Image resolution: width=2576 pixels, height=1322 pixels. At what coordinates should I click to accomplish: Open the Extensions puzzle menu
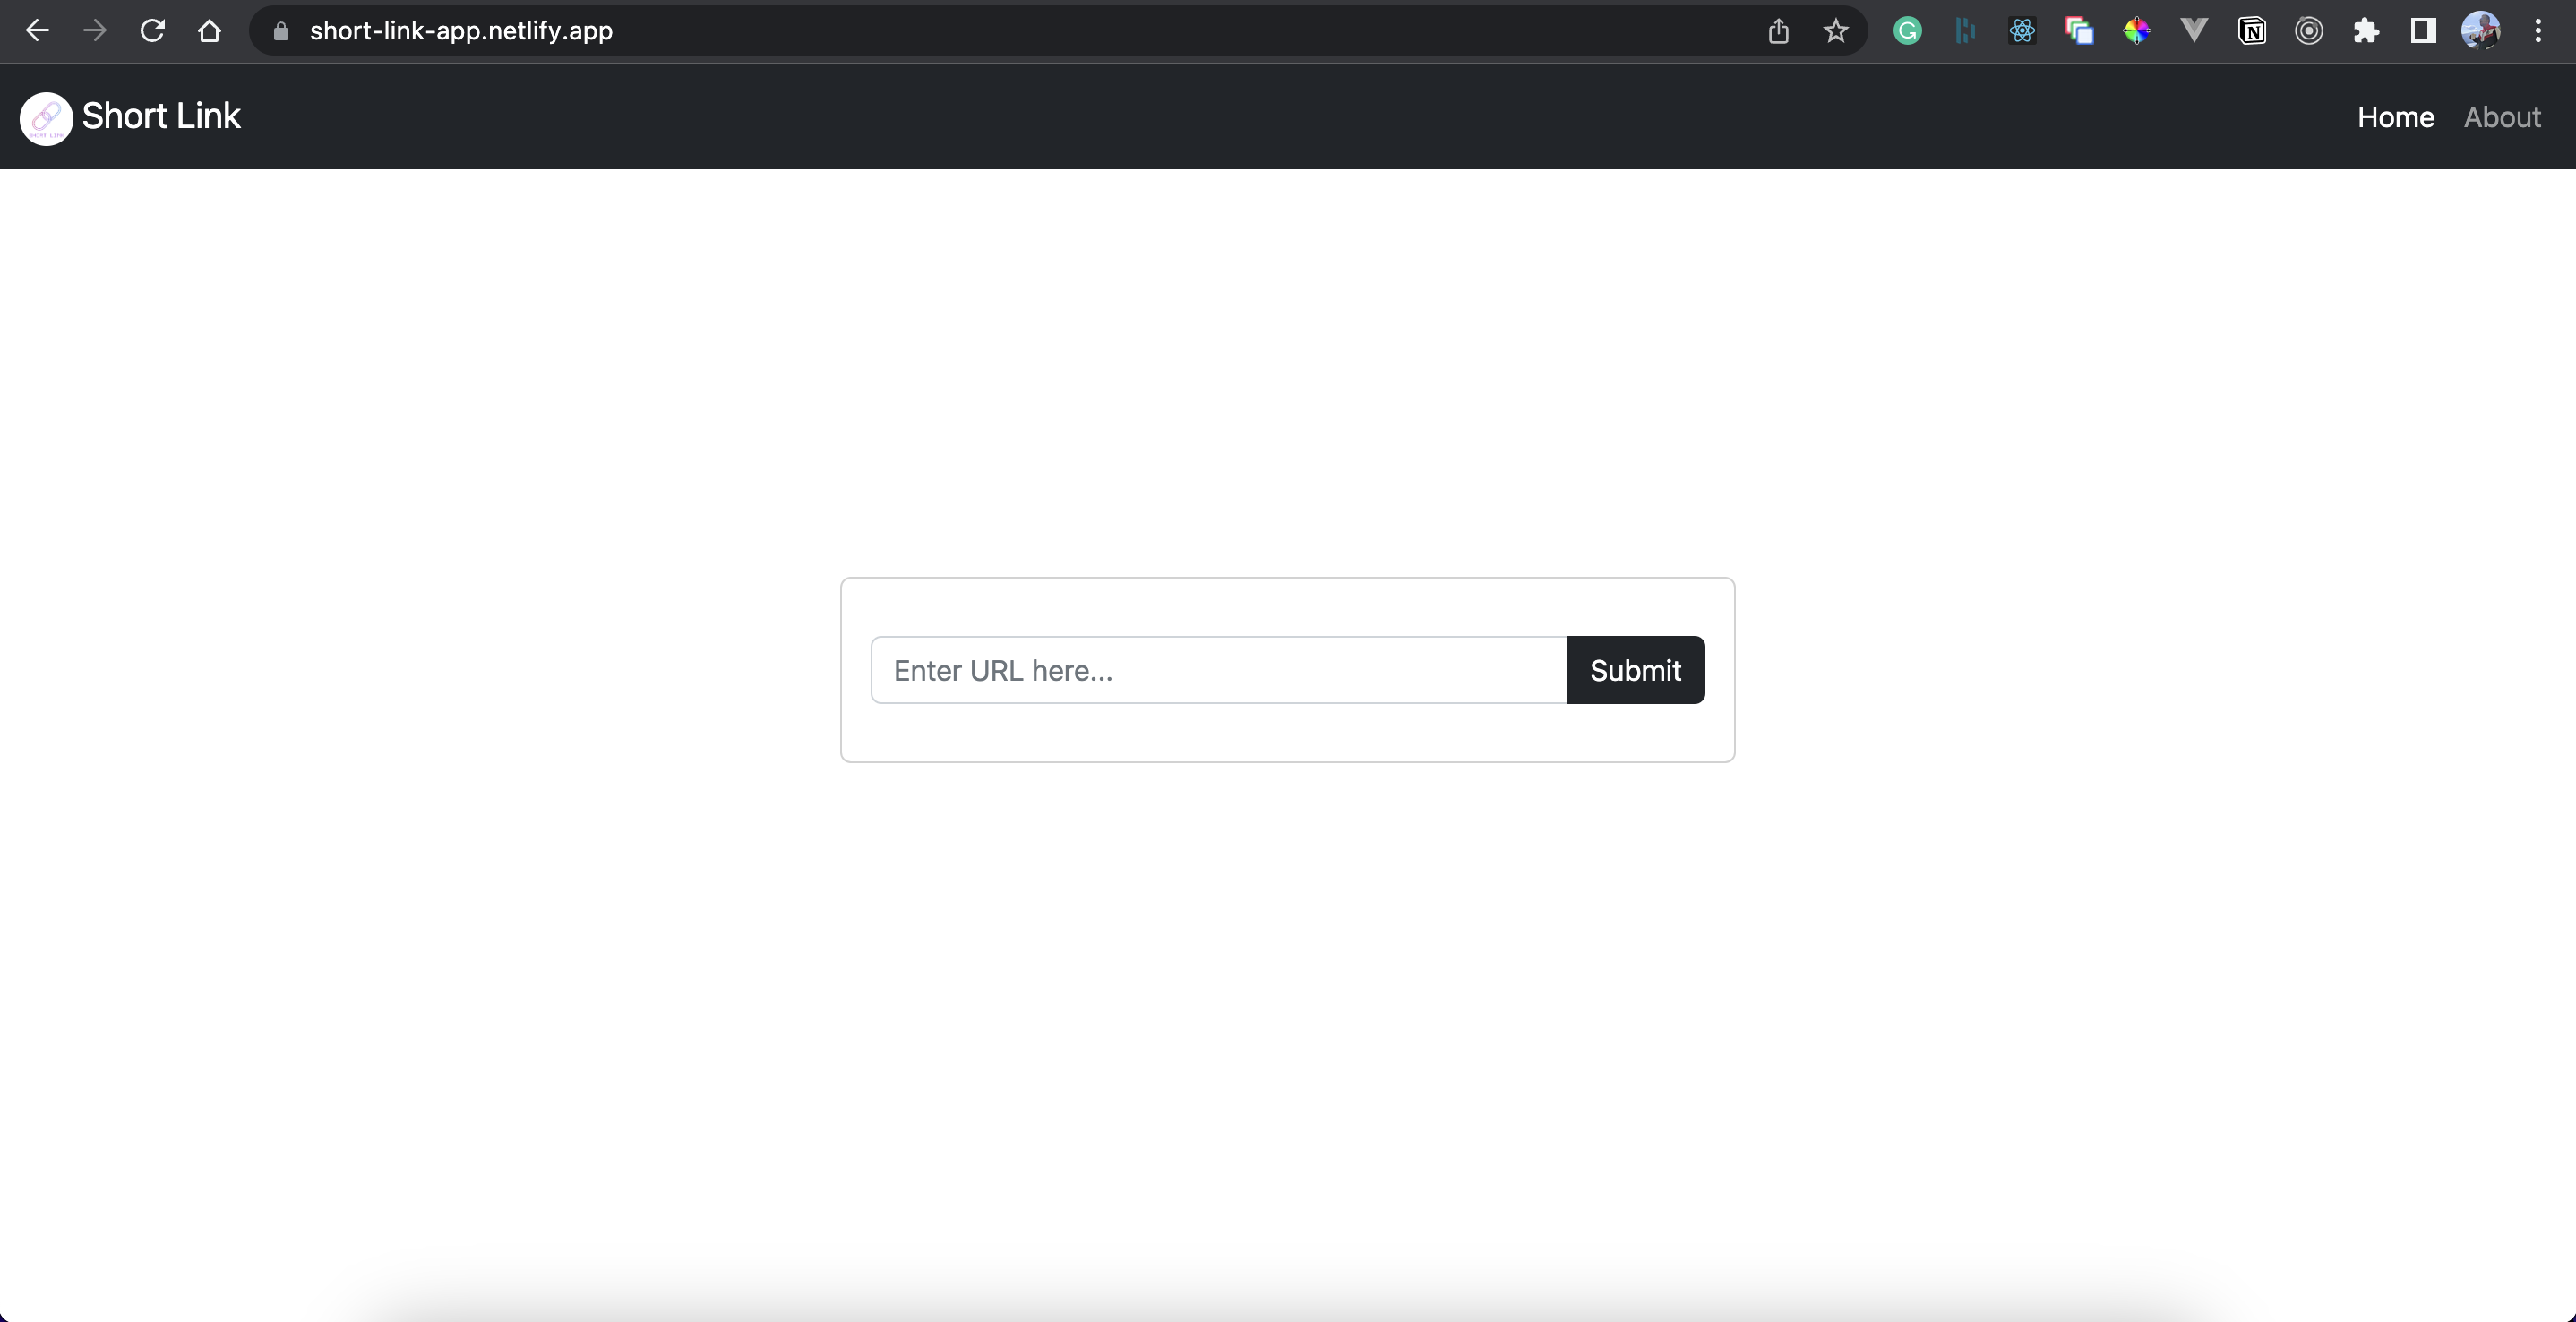[x=2366, y=31]
